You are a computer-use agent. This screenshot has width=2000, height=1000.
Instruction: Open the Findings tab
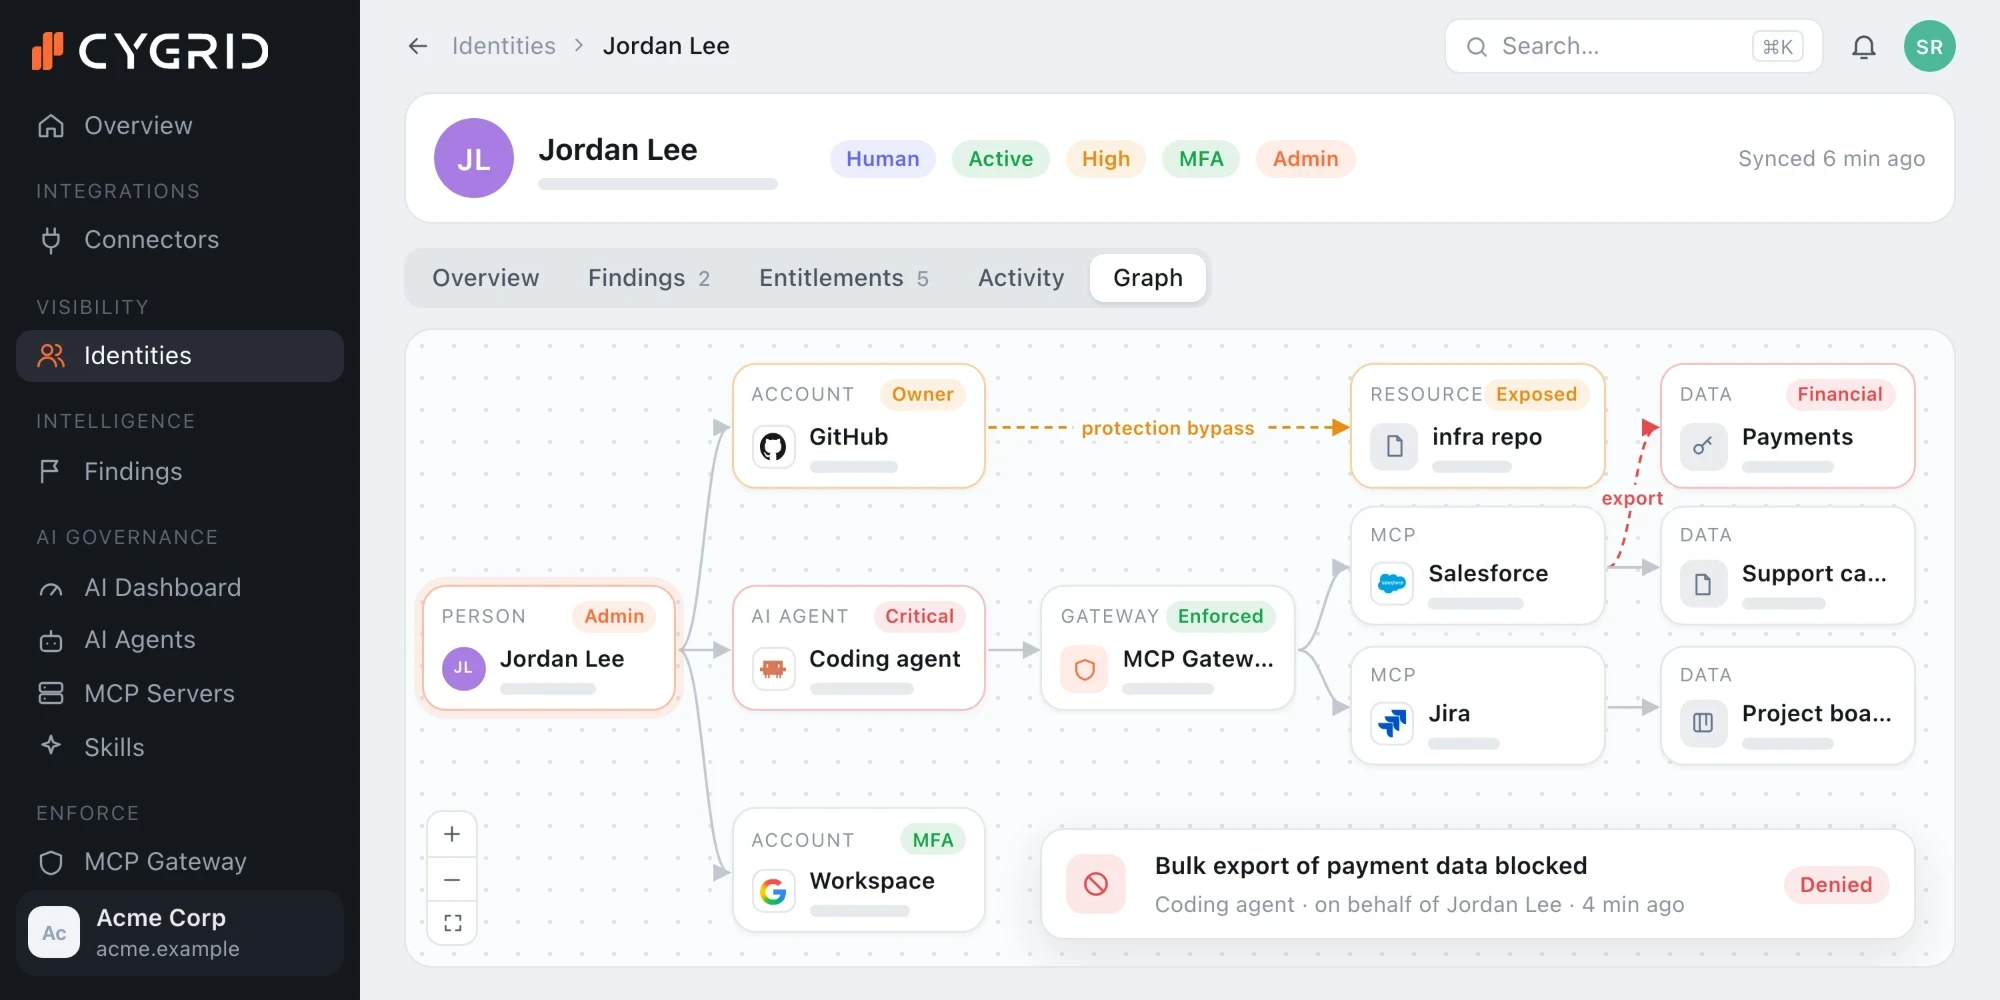(649, 278)
